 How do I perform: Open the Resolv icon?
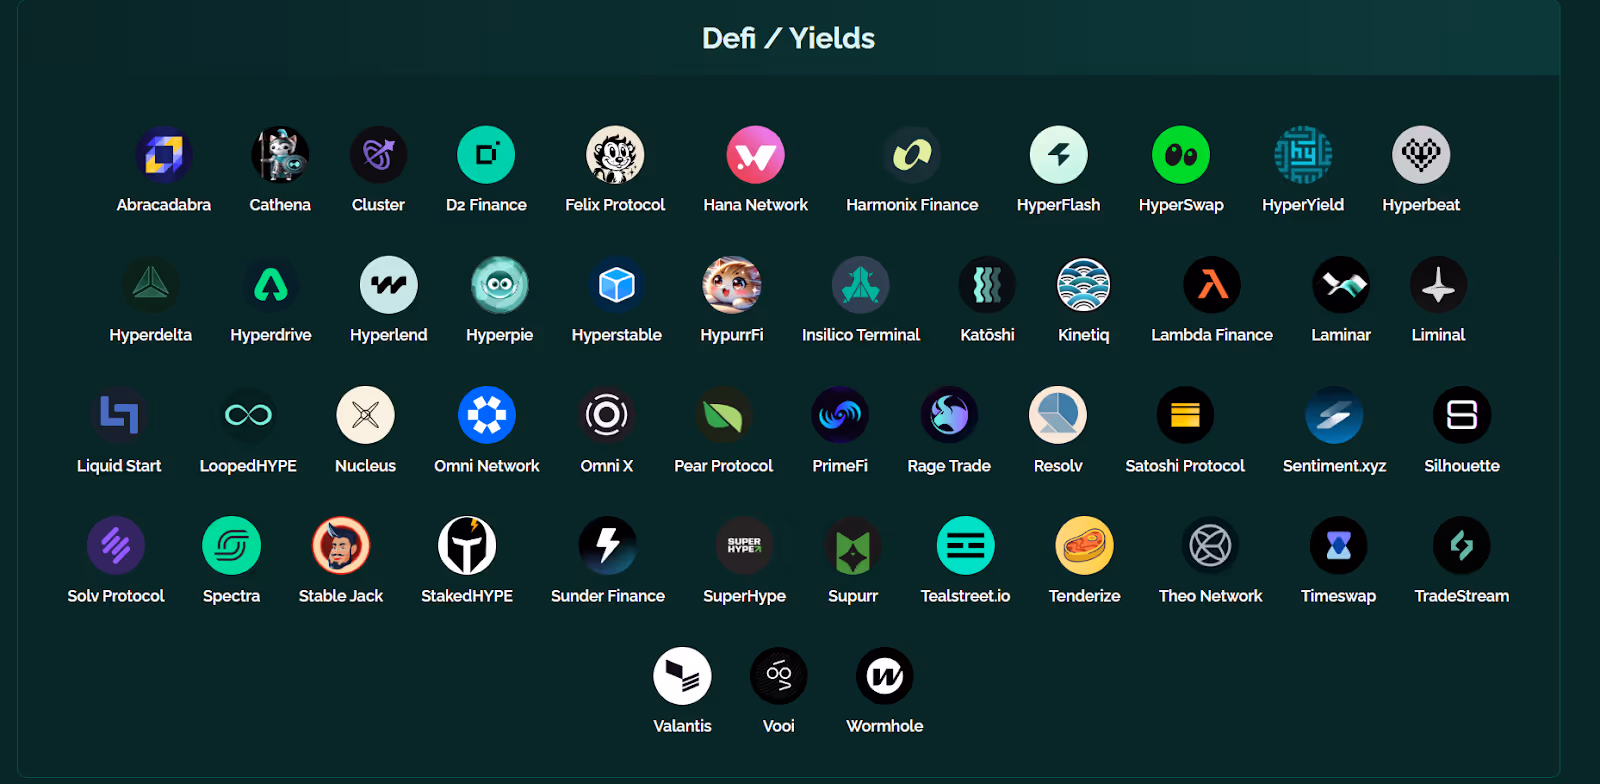(1058, 415)
